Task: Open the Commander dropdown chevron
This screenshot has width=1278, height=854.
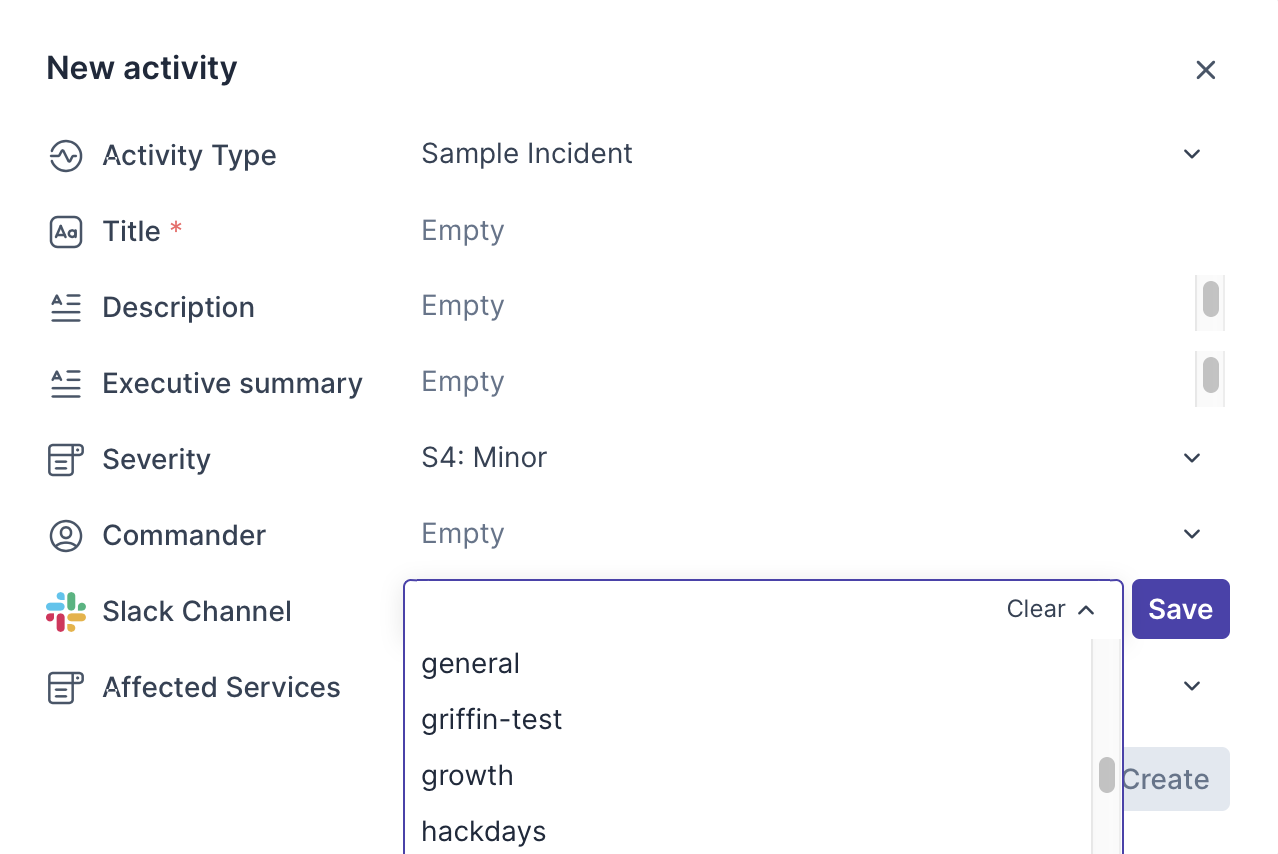Action: [x=1191, y=534]
